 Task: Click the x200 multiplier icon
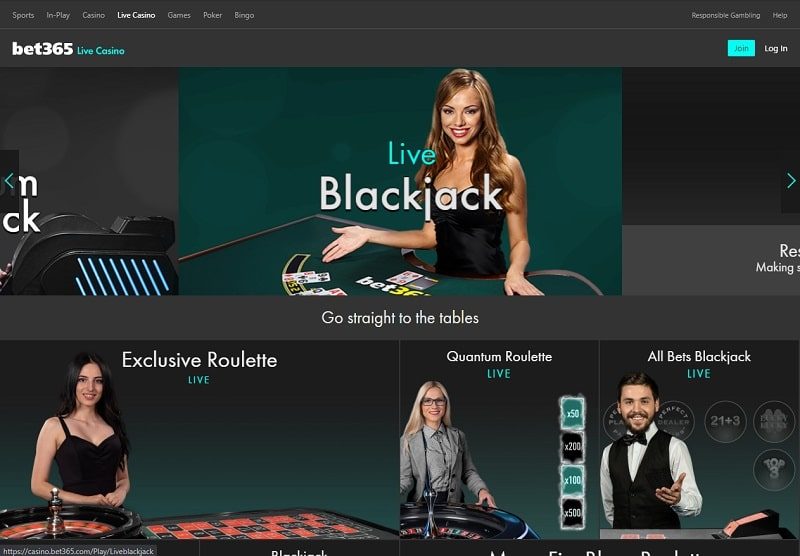(572, 446)
